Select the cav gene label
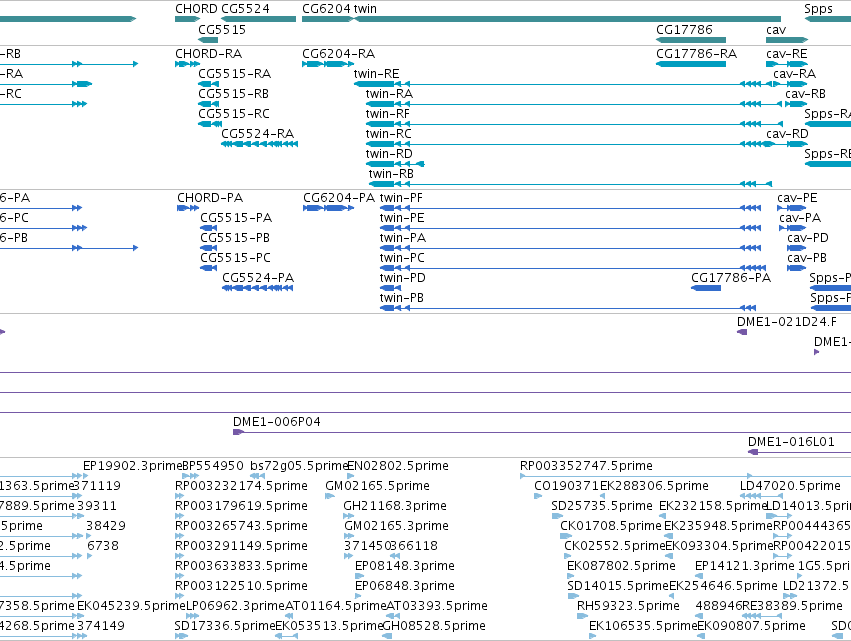This screenshot has width=851, height=641. coord(776,30)
